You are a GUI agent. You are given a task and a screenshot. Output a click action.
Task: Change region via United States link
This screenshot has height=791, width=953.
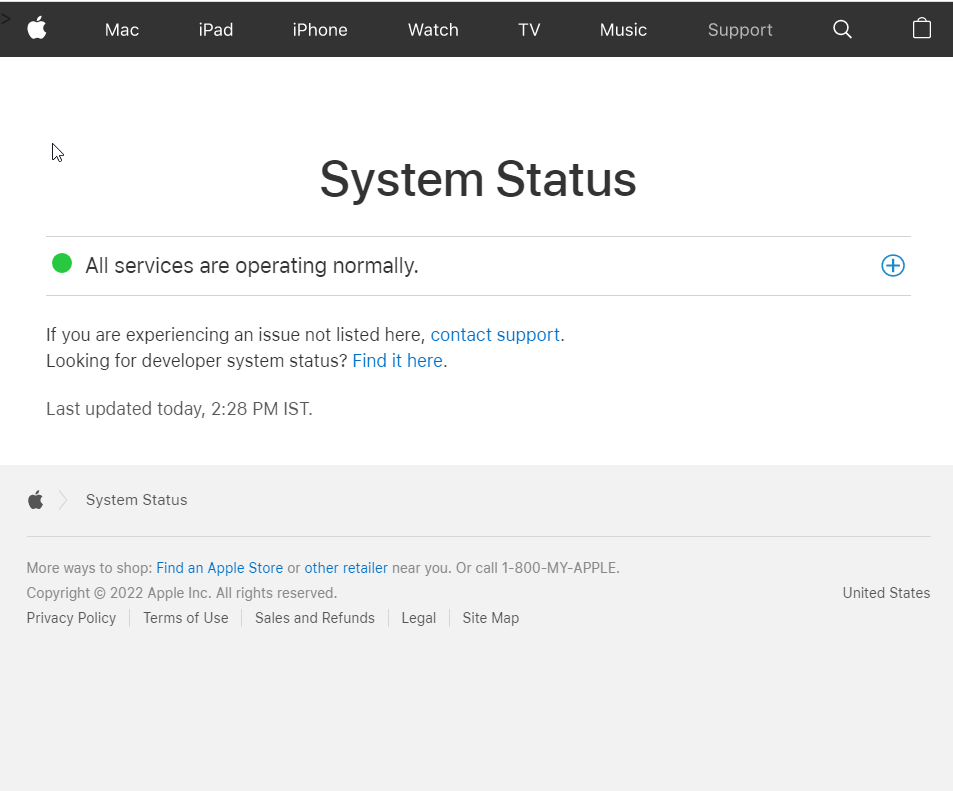tap(886, 593)
